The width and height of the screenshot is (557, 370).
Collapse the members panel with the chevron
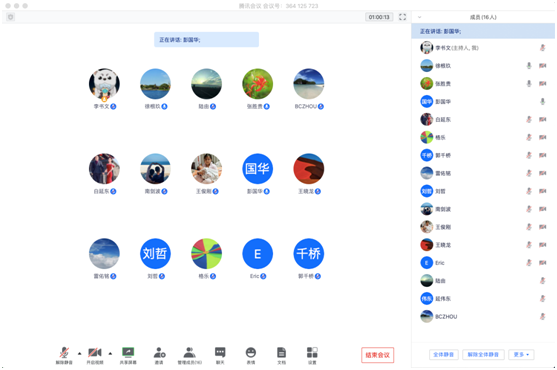pos(420,17)
